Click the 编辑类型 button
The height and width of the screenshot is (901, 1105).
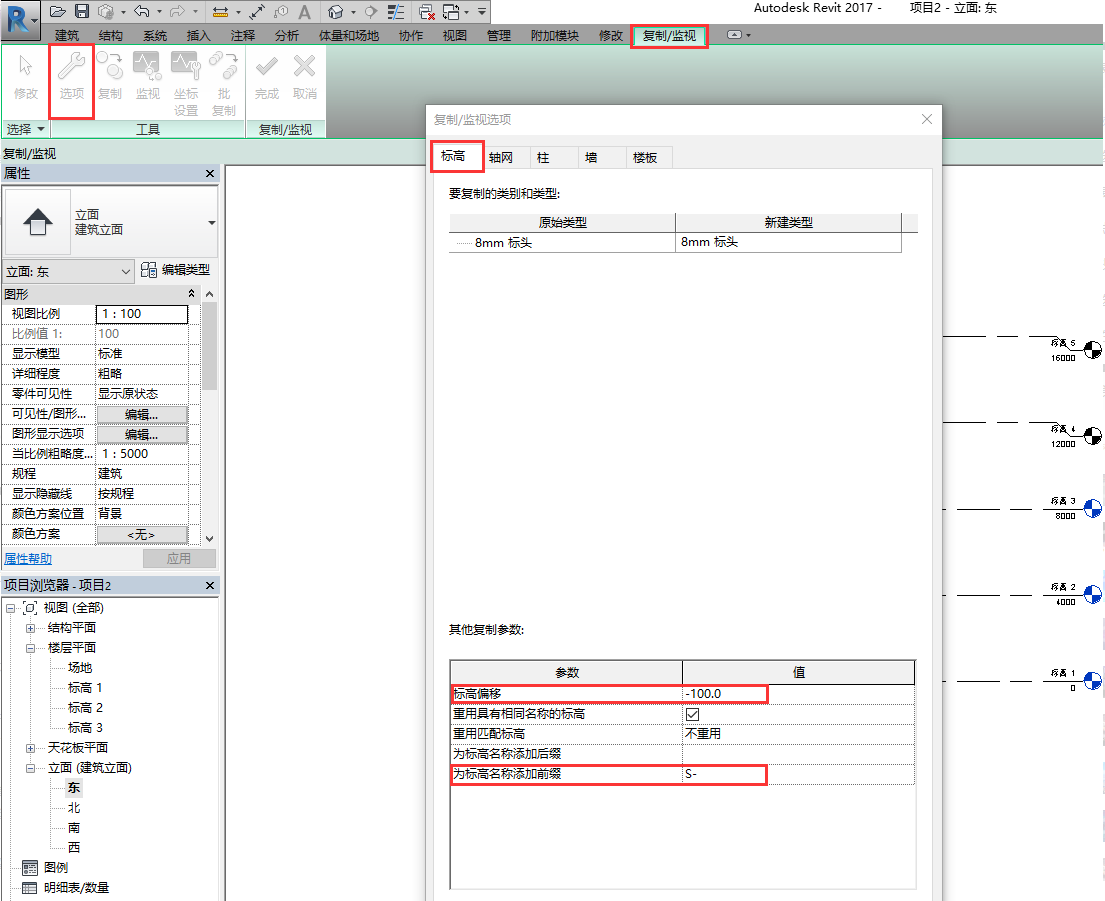click(176, 270)
